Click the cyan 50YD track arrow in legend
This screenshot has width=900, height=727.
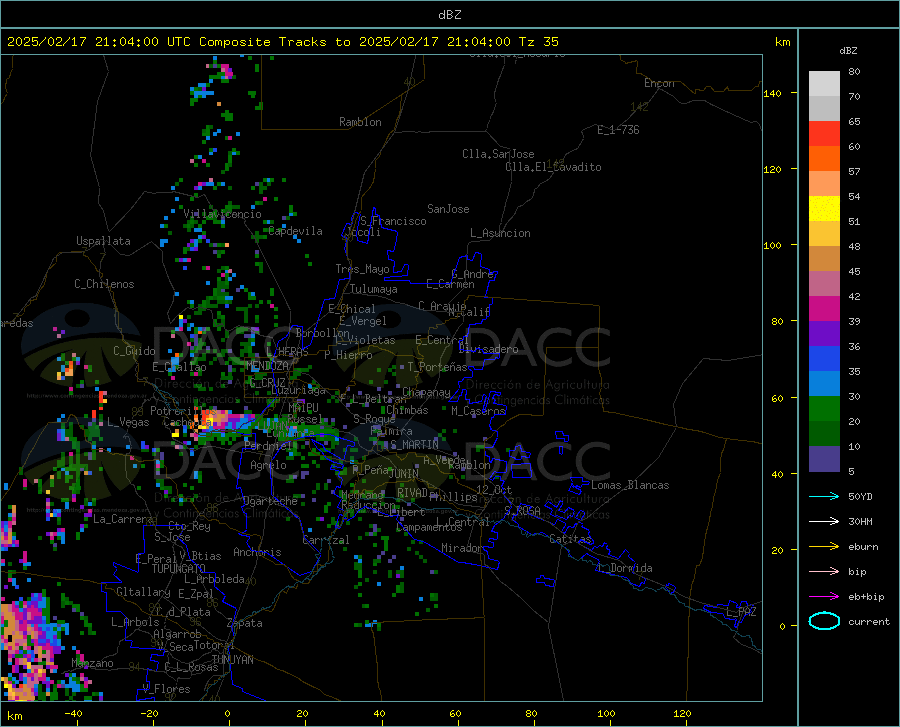pos(824,496)
